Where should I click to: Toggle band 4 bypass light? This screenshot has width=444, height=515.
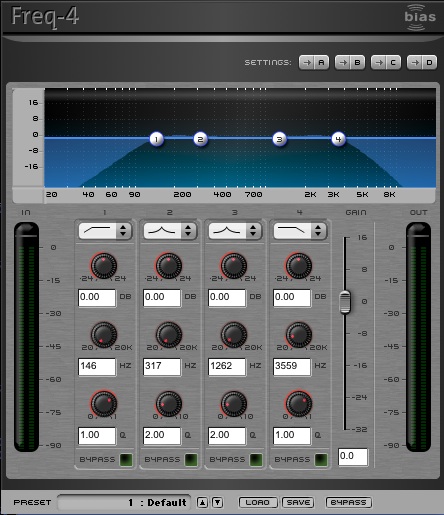pyautogui.click(x=321, y=460)
